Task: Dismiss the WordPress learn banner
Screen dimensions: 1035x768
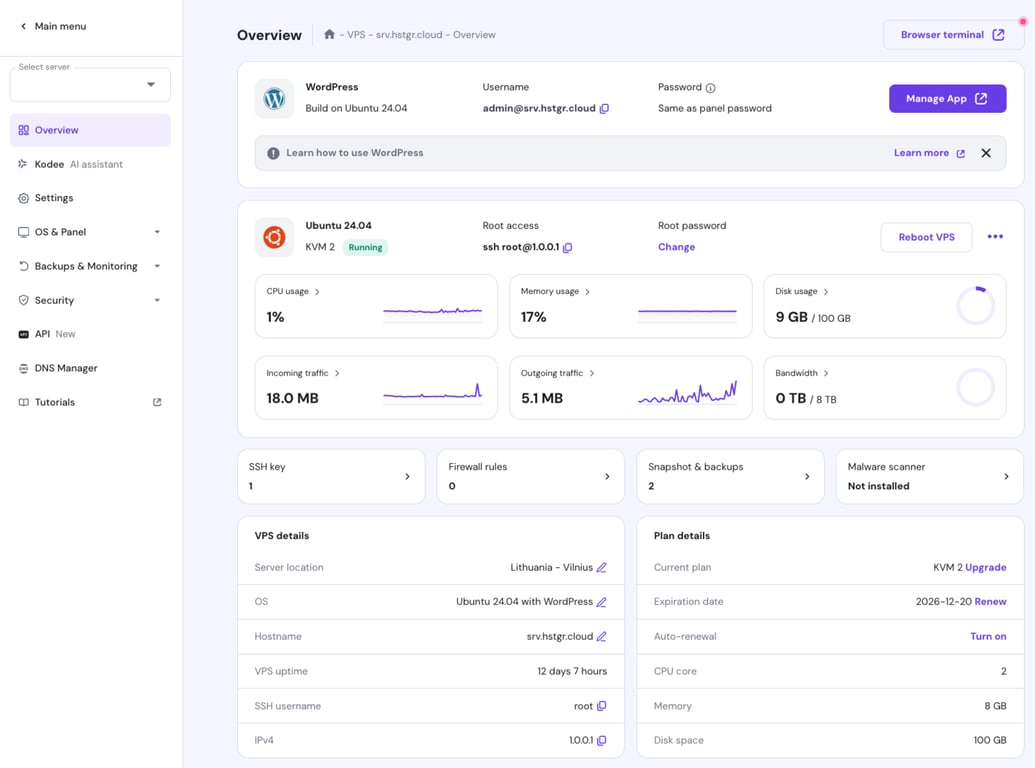Action: pyautogui.click(x=986, y=152)
